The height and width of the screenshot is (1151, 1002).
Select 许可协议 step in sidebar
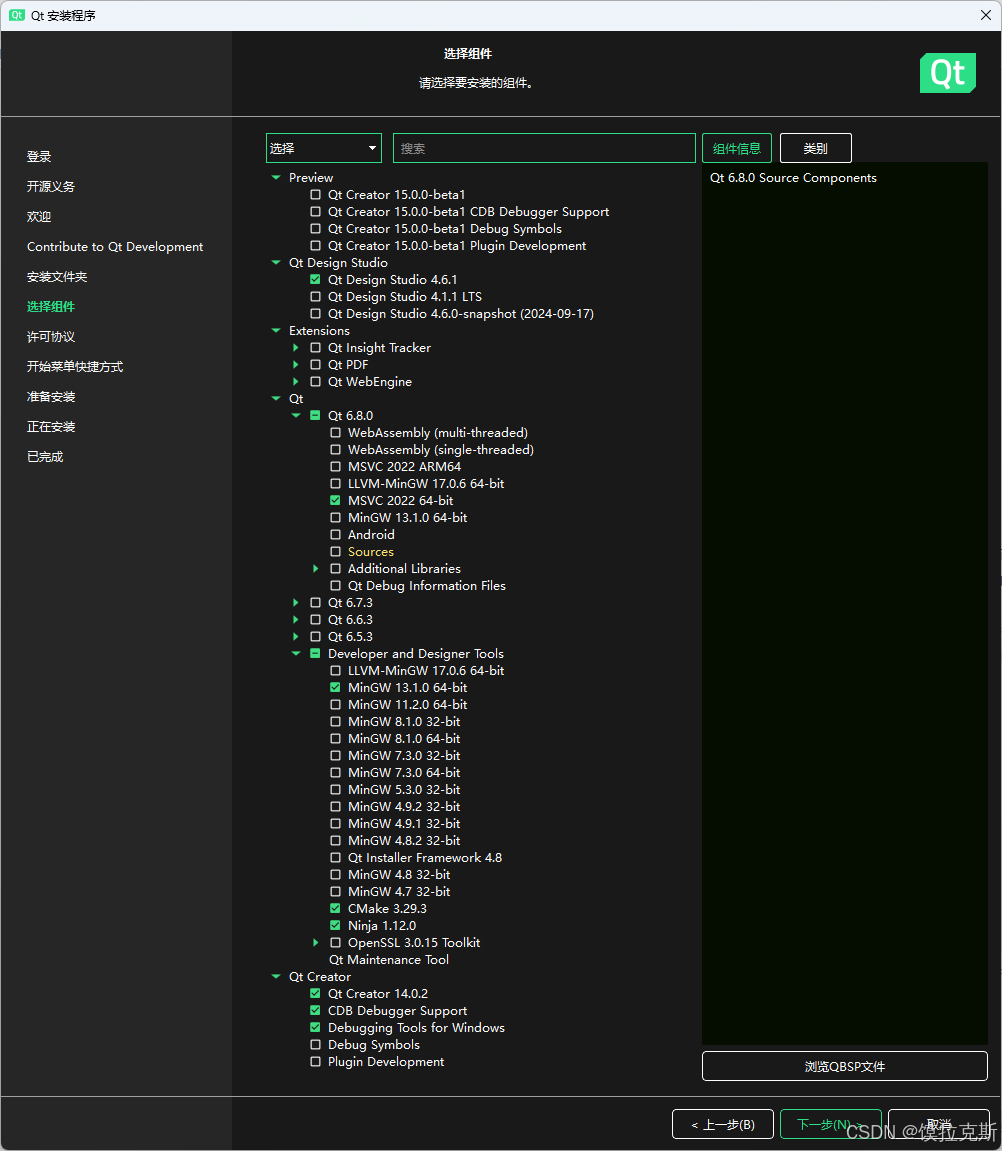tap(51, 336)
